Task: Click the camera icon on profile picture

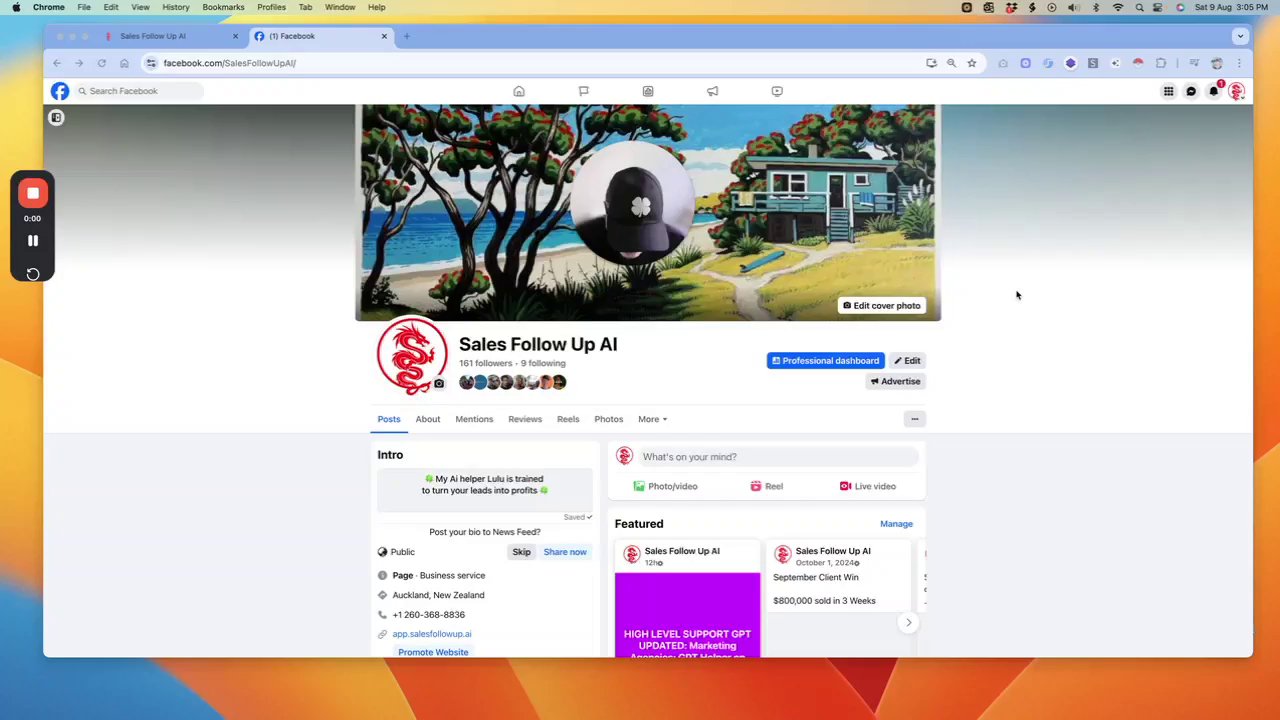Action: coord(438,383)
